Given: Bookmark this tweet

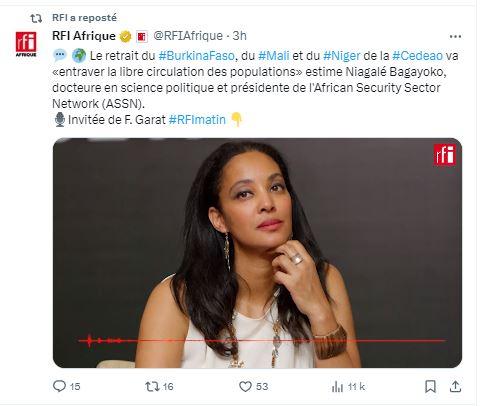Looking at the screenshot, I should pos(430,387).
